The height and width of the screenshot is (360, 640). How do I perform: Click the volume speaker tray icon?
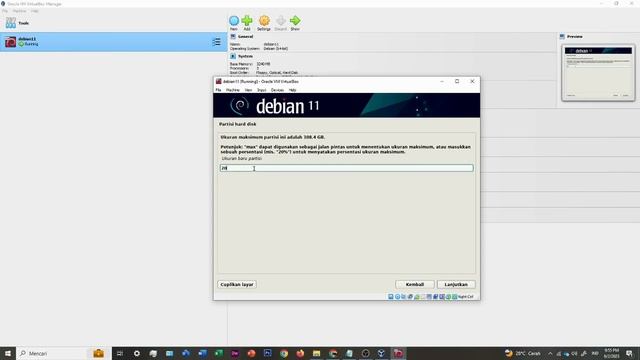574,353
